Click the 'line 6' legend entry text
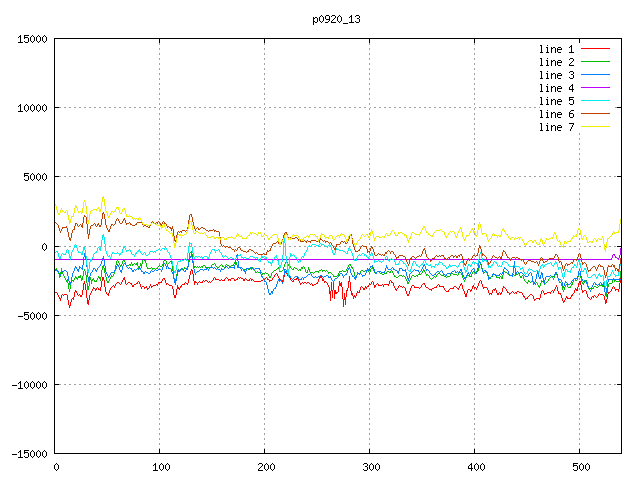The height and width of the screenshot is (480, 640). click(557, 114)
